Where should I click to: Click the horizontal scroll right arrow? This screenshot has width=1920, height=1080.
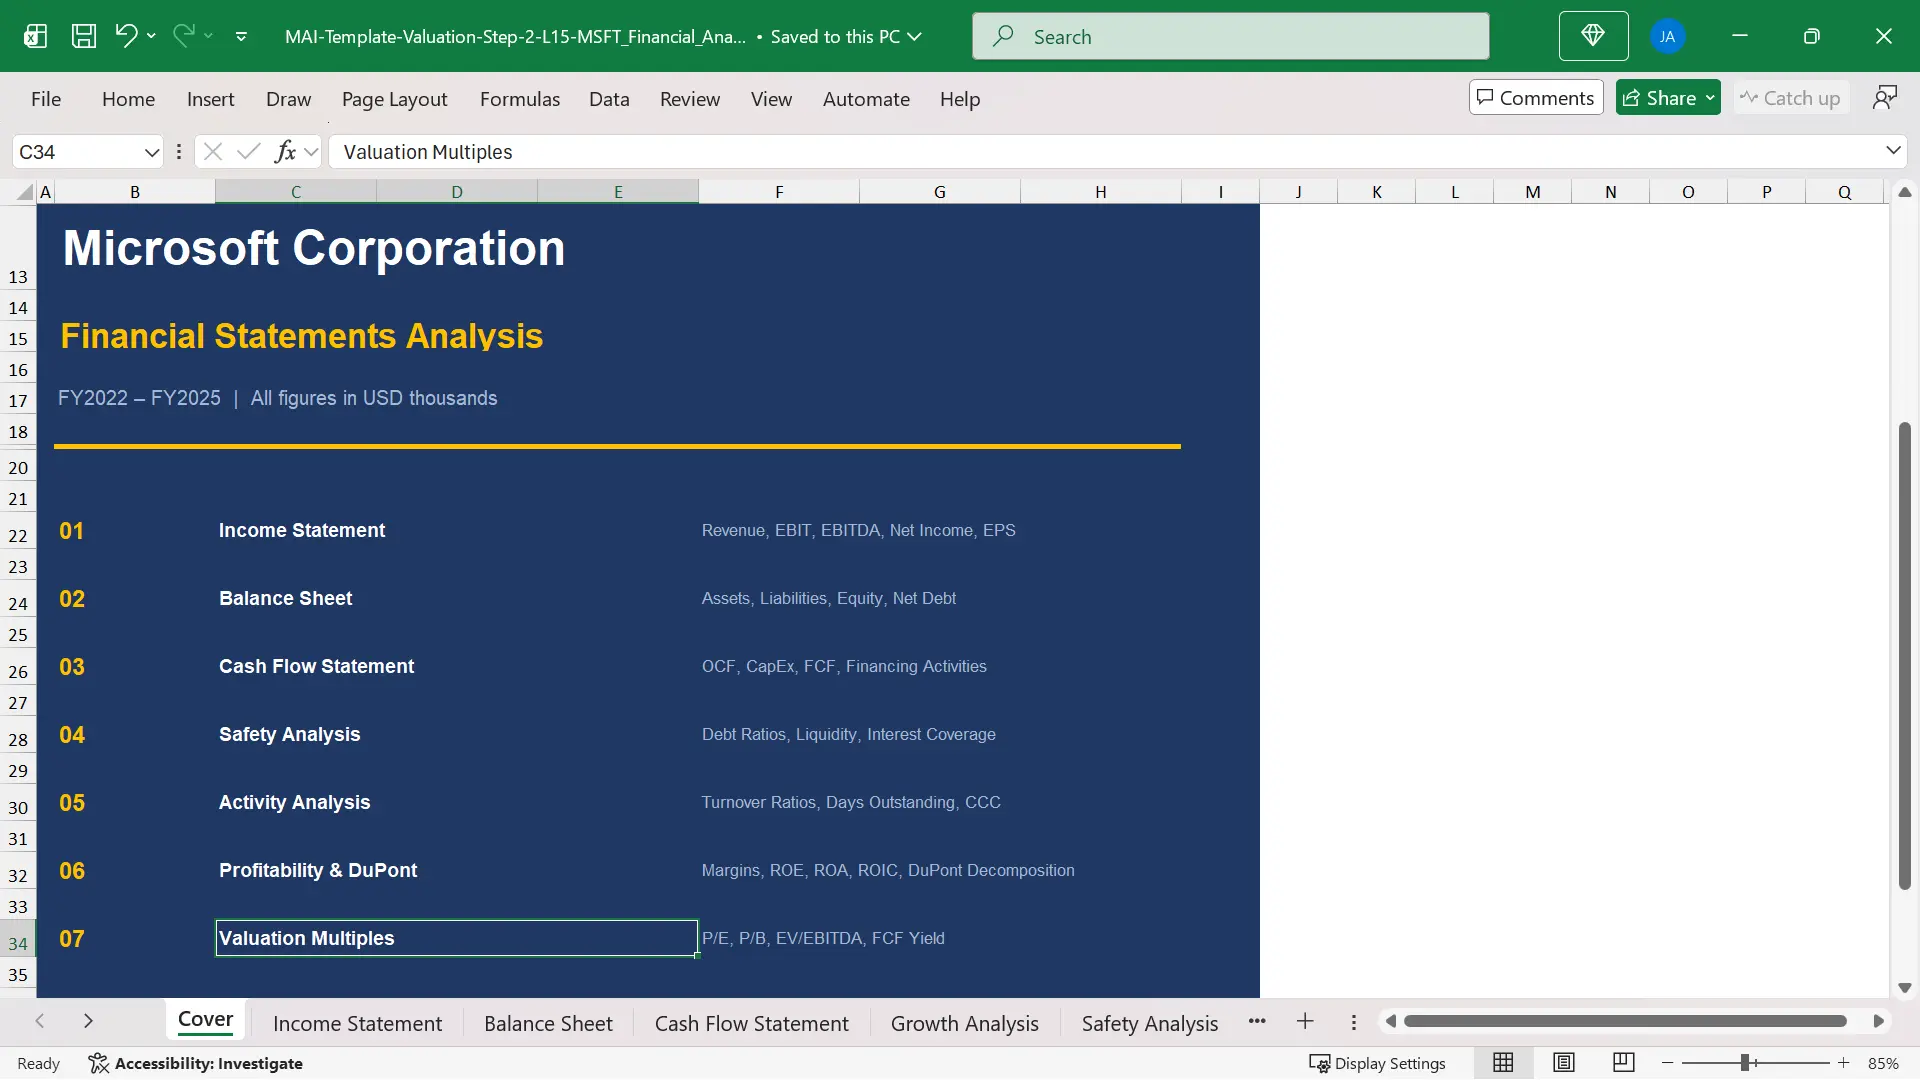(1878, 1021)
